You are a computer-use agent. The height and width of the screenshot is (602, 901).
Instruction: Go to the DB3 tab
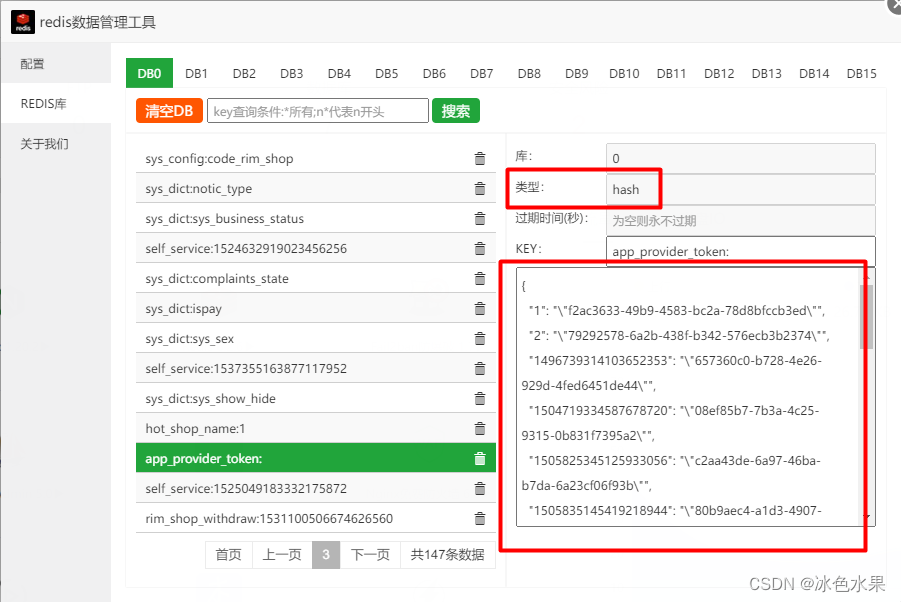292,74
